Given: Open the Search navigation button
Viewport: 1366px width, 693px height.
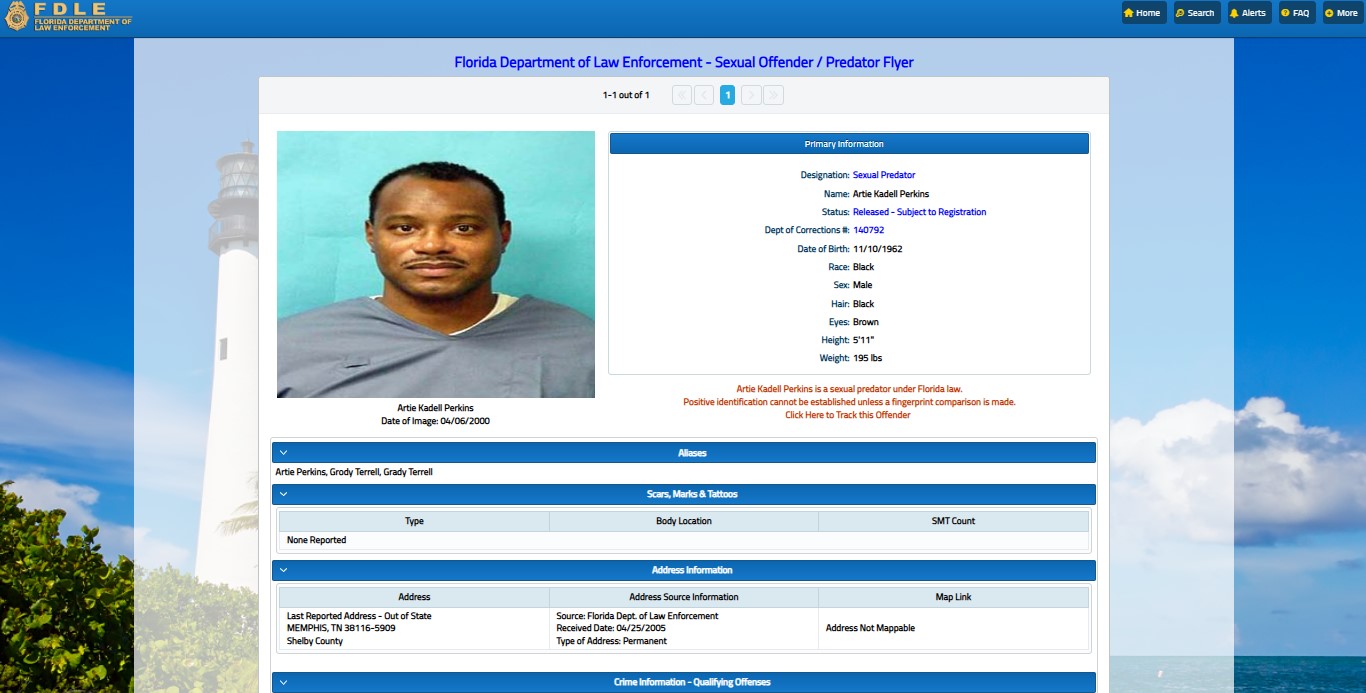Looking at the screenshot, I should tap(1196, 13).
